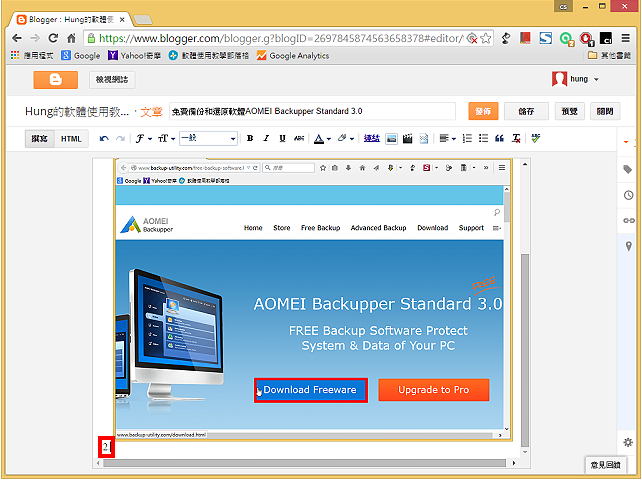Open the font family dropdown
This screenshot has height=482, width=642.
pyautogui.click(x=143, y=138)
